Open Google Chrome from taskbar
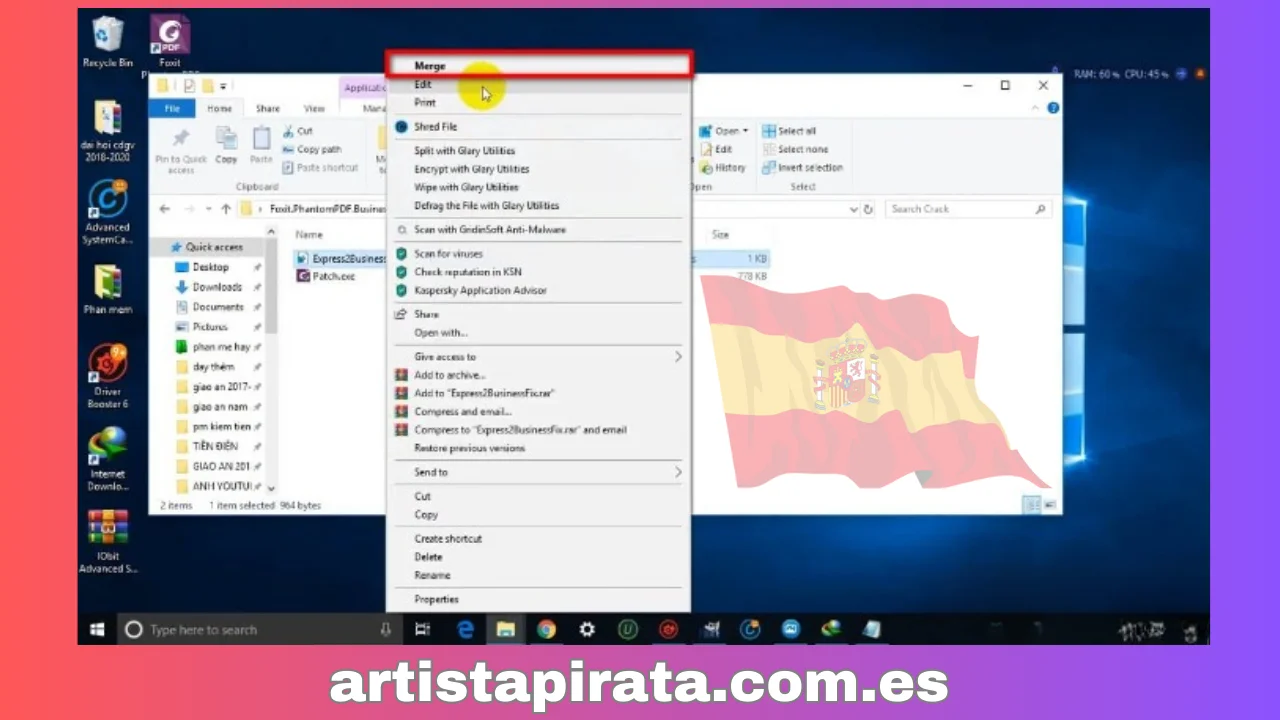Viewport: 1280px width, 720px height. (546, 629)
